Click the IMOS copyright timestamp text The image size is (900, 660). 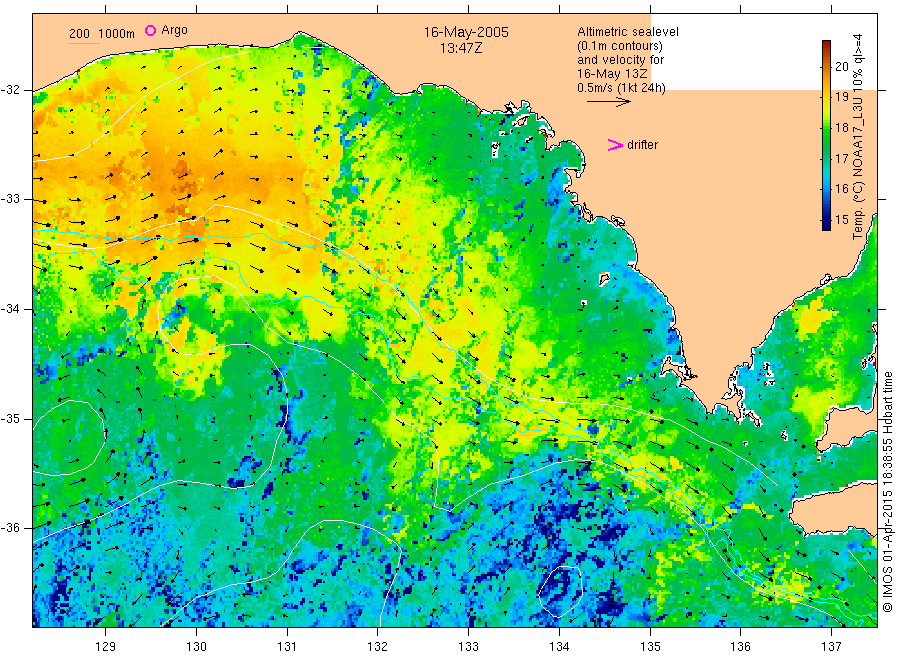tap(887, 491)
